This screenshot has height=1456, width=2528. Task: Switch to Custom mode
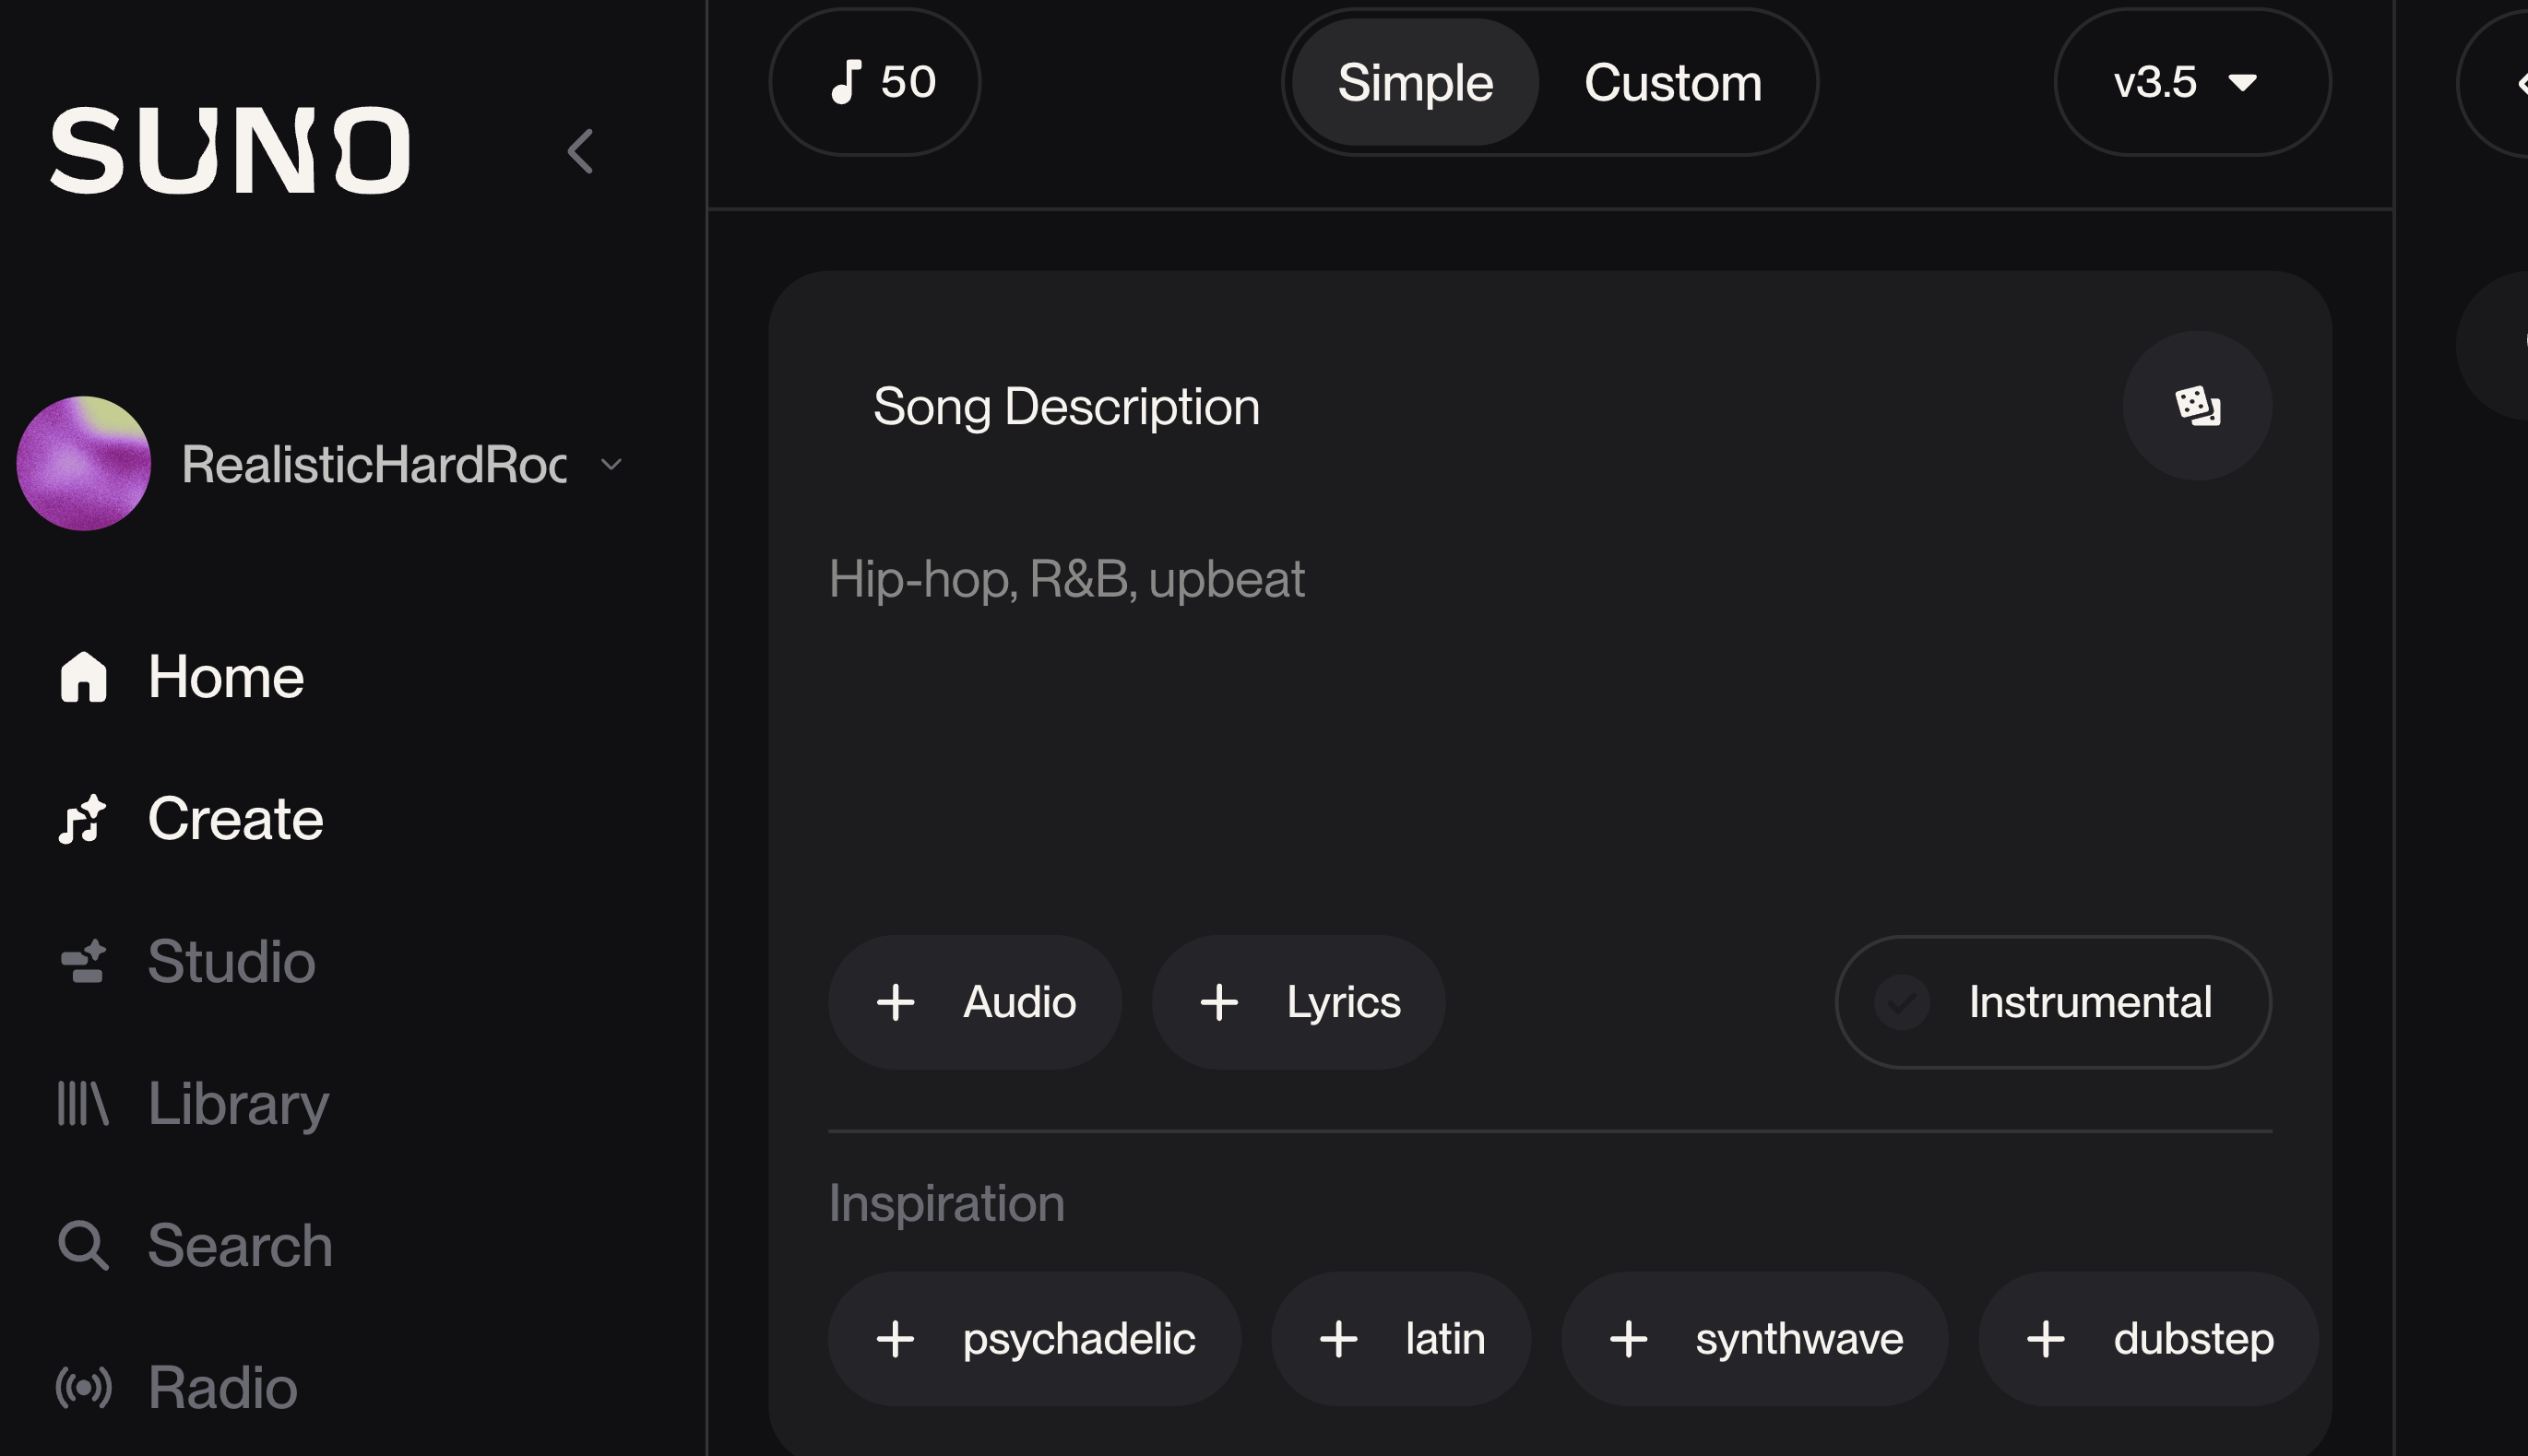[1672, 82]
